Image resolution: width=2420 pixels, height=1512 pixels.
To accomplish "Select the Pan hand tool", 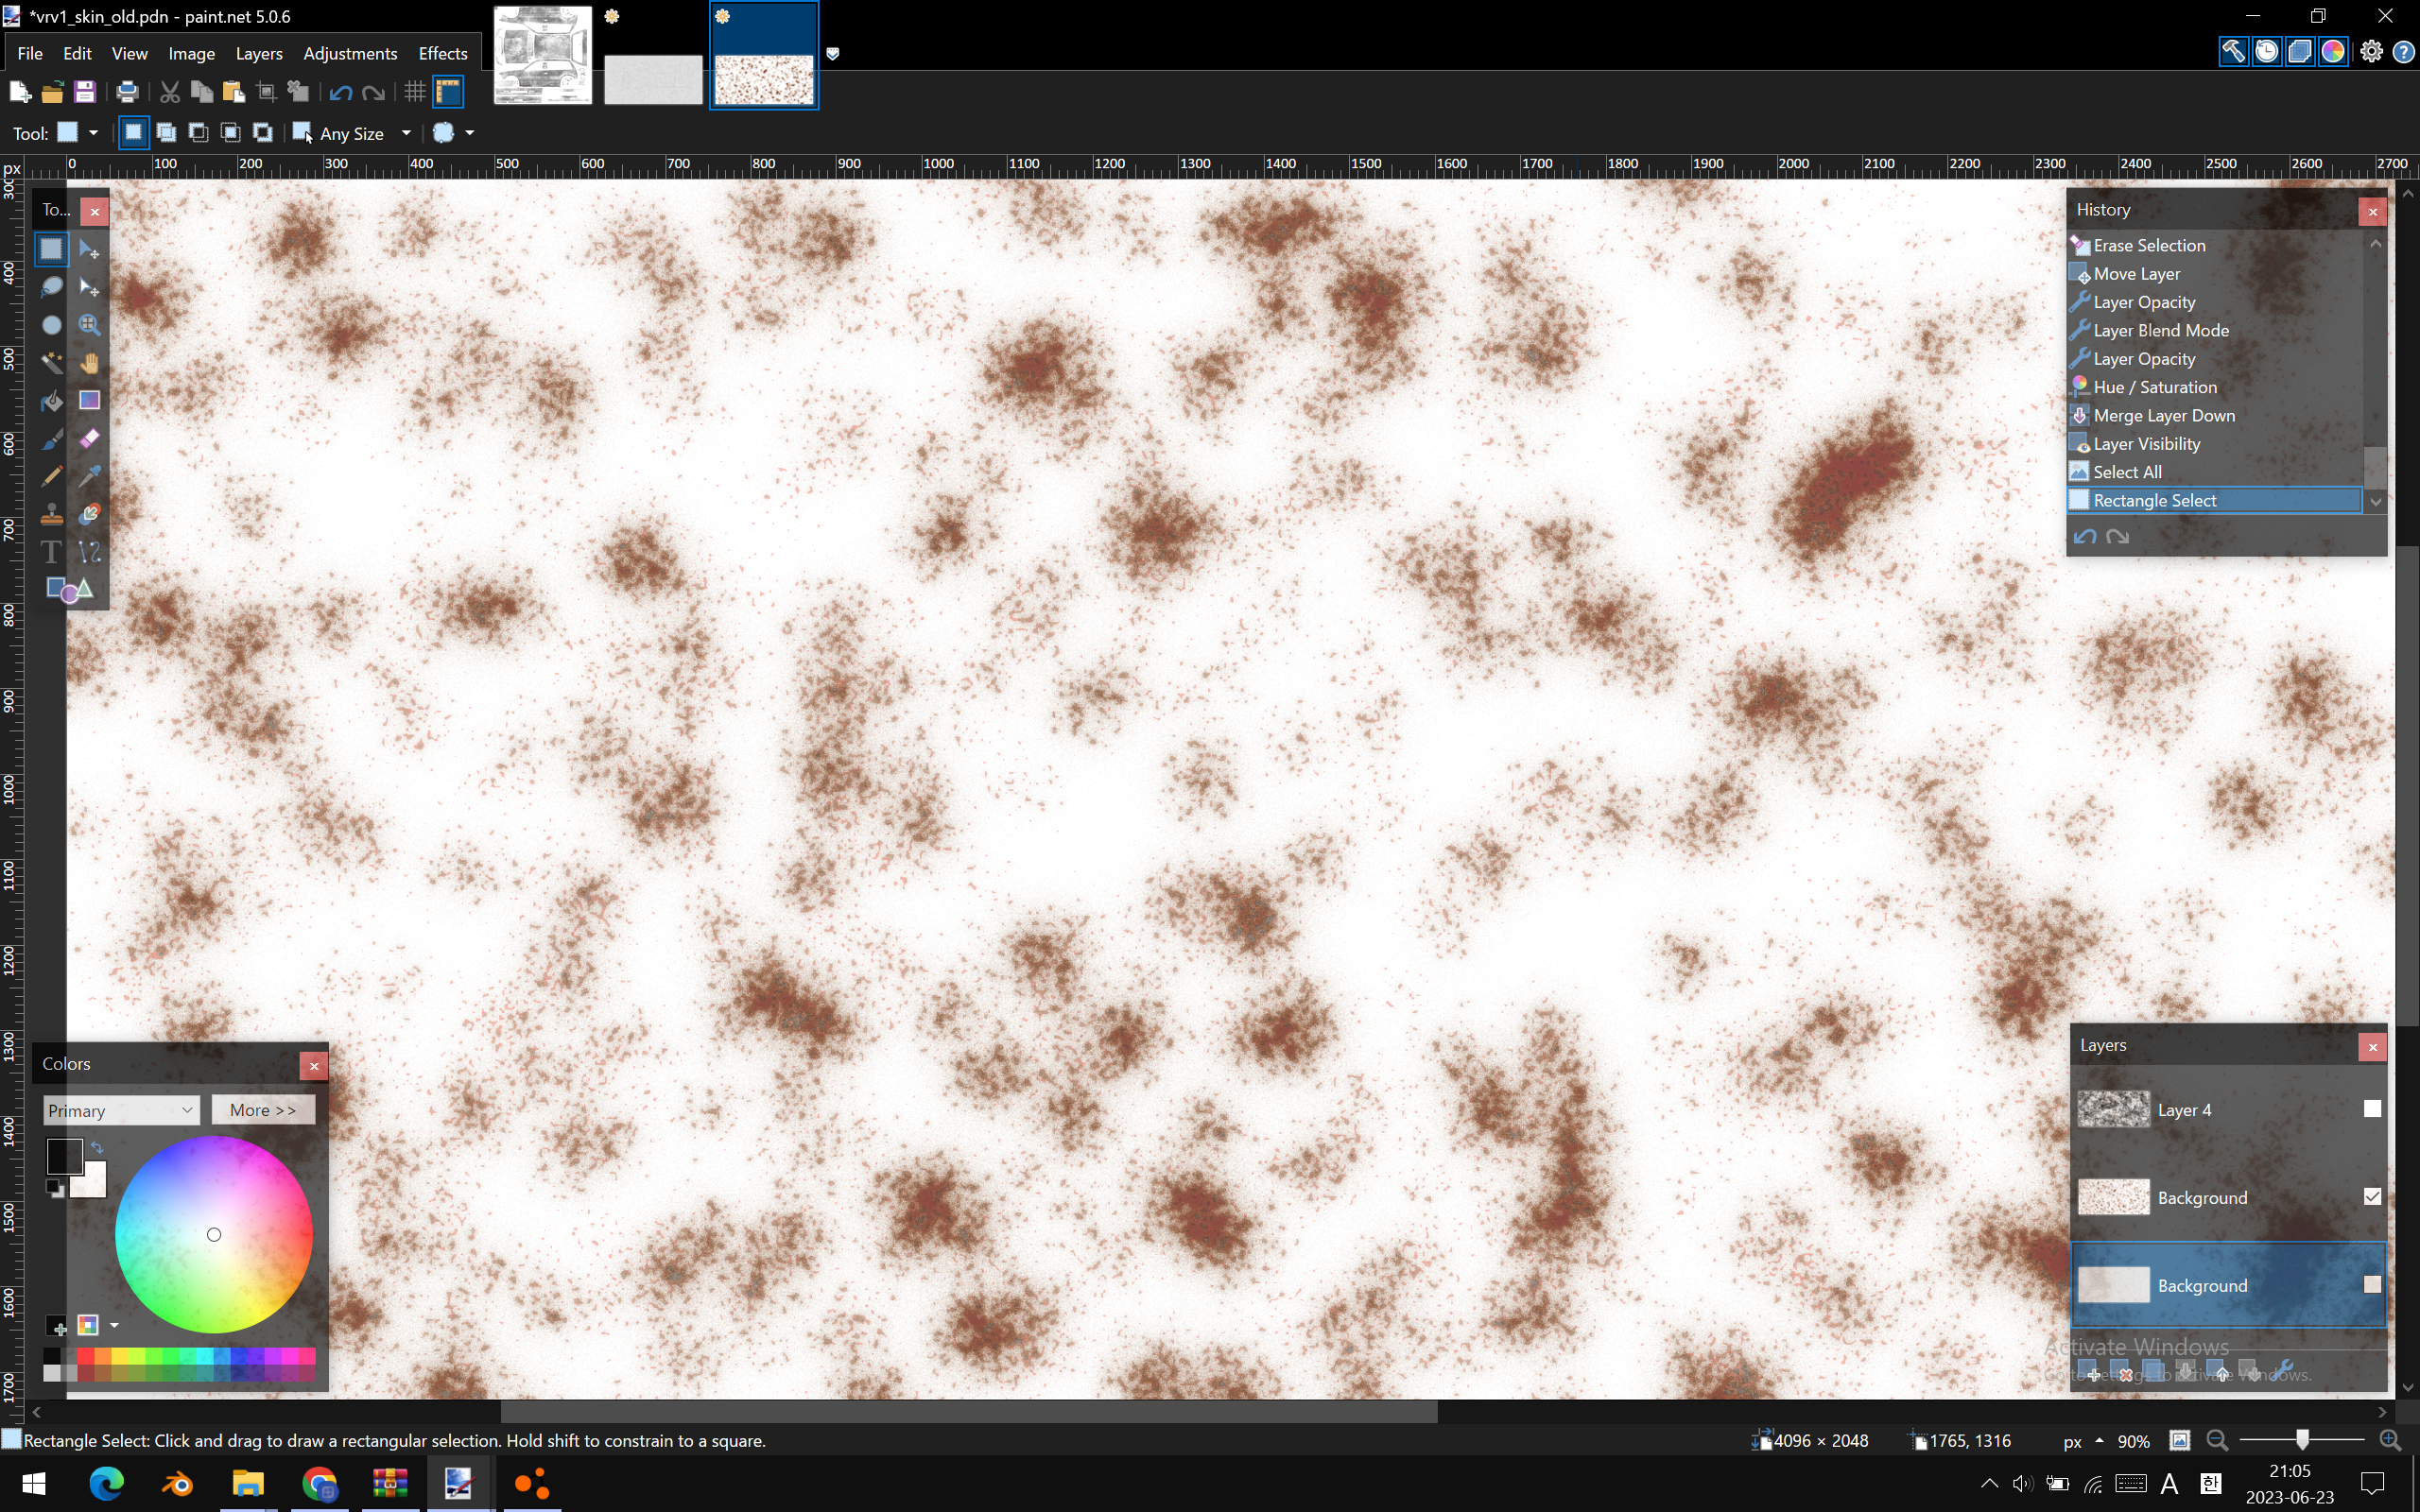I will pos(90,363).
